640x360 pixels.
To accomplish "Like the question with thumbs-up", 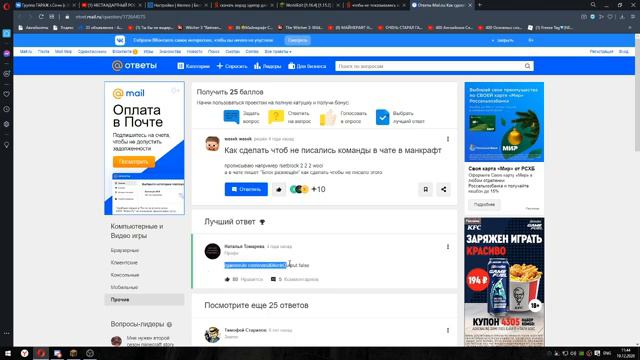I will tap(279, 189).
